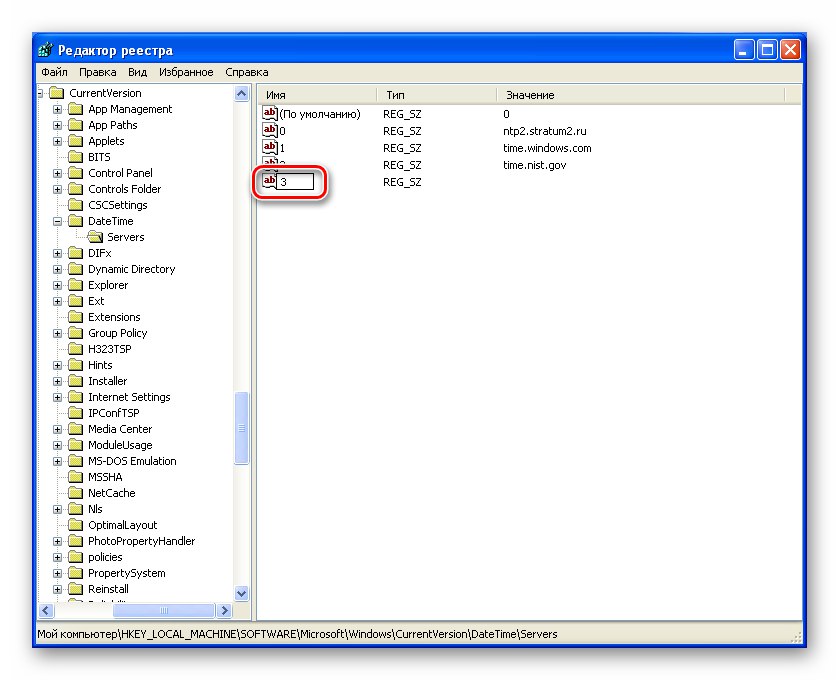The image size is (839, 680).
Task: Click the CSCSettings folder icon
Action: point(75,205)
